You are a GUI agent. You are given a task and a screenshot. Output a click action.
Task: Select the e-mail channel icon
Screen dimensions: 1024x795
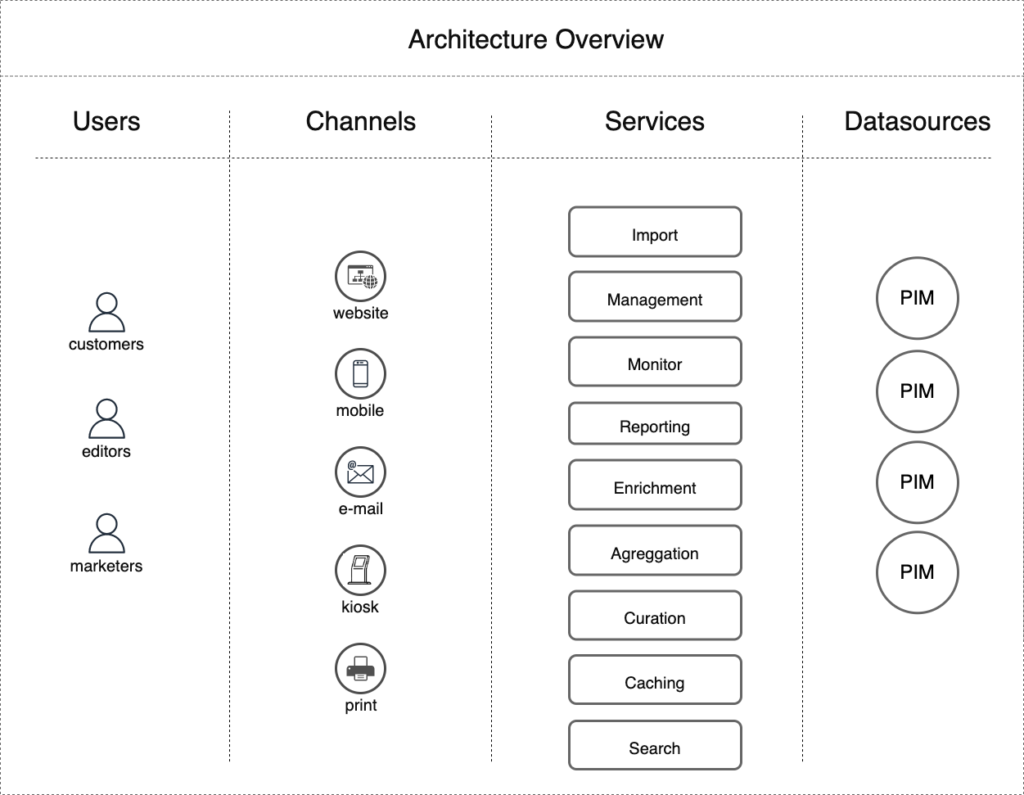point(360,472)
